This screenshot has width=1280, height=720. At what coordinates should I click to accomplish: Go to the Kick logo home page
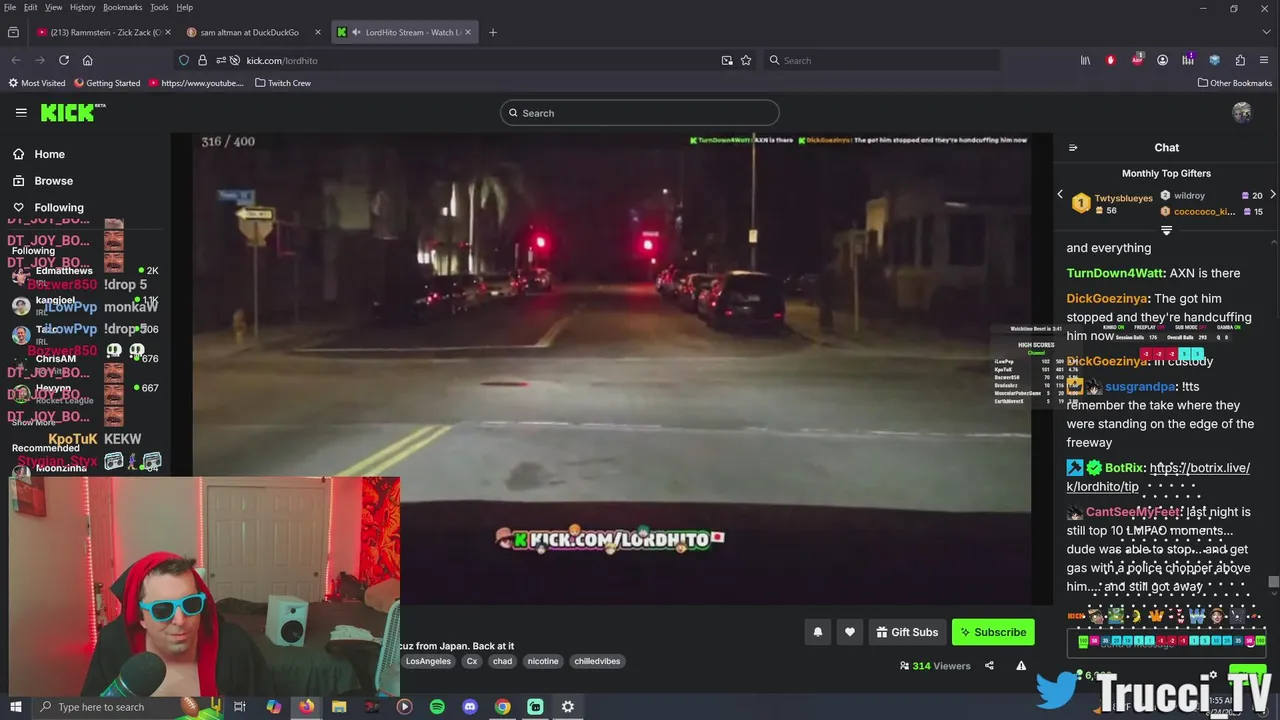point(72,112)
